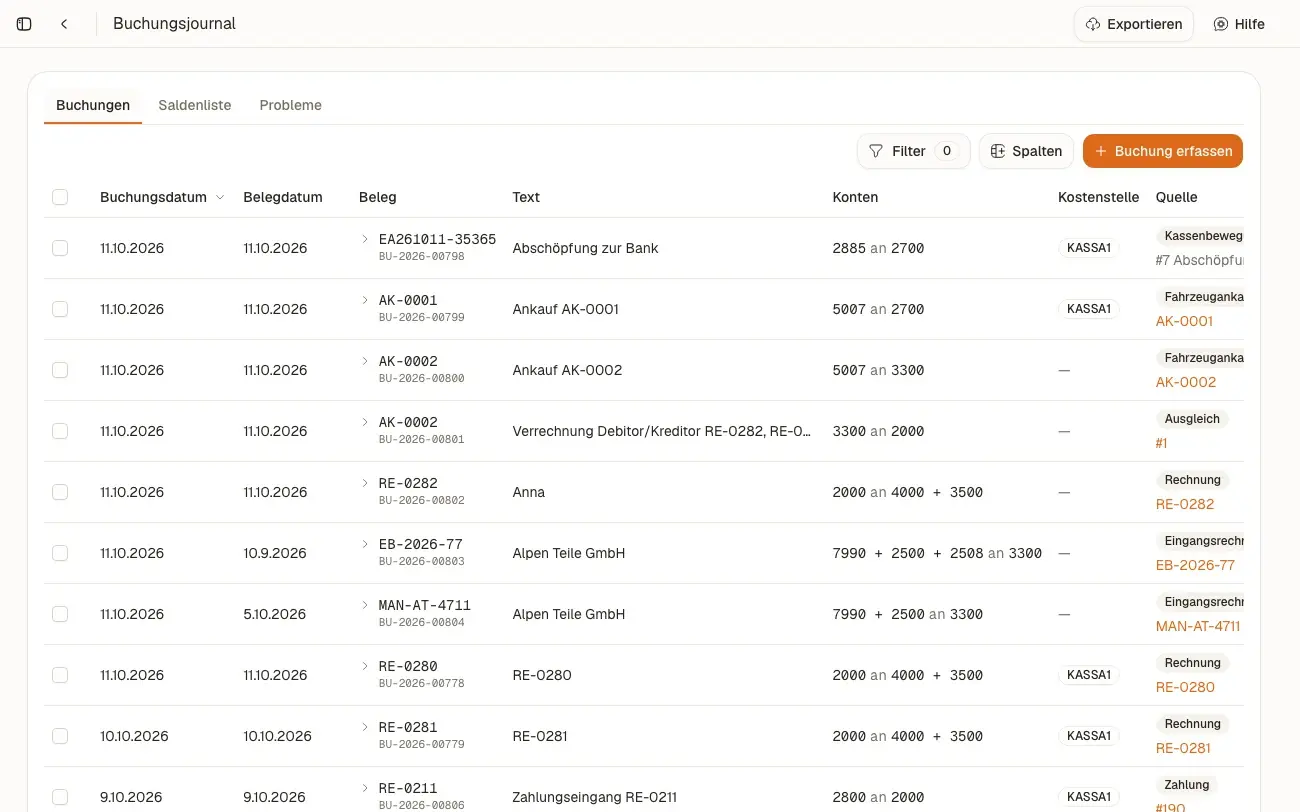Expand the MAN-AT-4711 booking row
The width and height of the screenshot is (1300, 812).
365,605
